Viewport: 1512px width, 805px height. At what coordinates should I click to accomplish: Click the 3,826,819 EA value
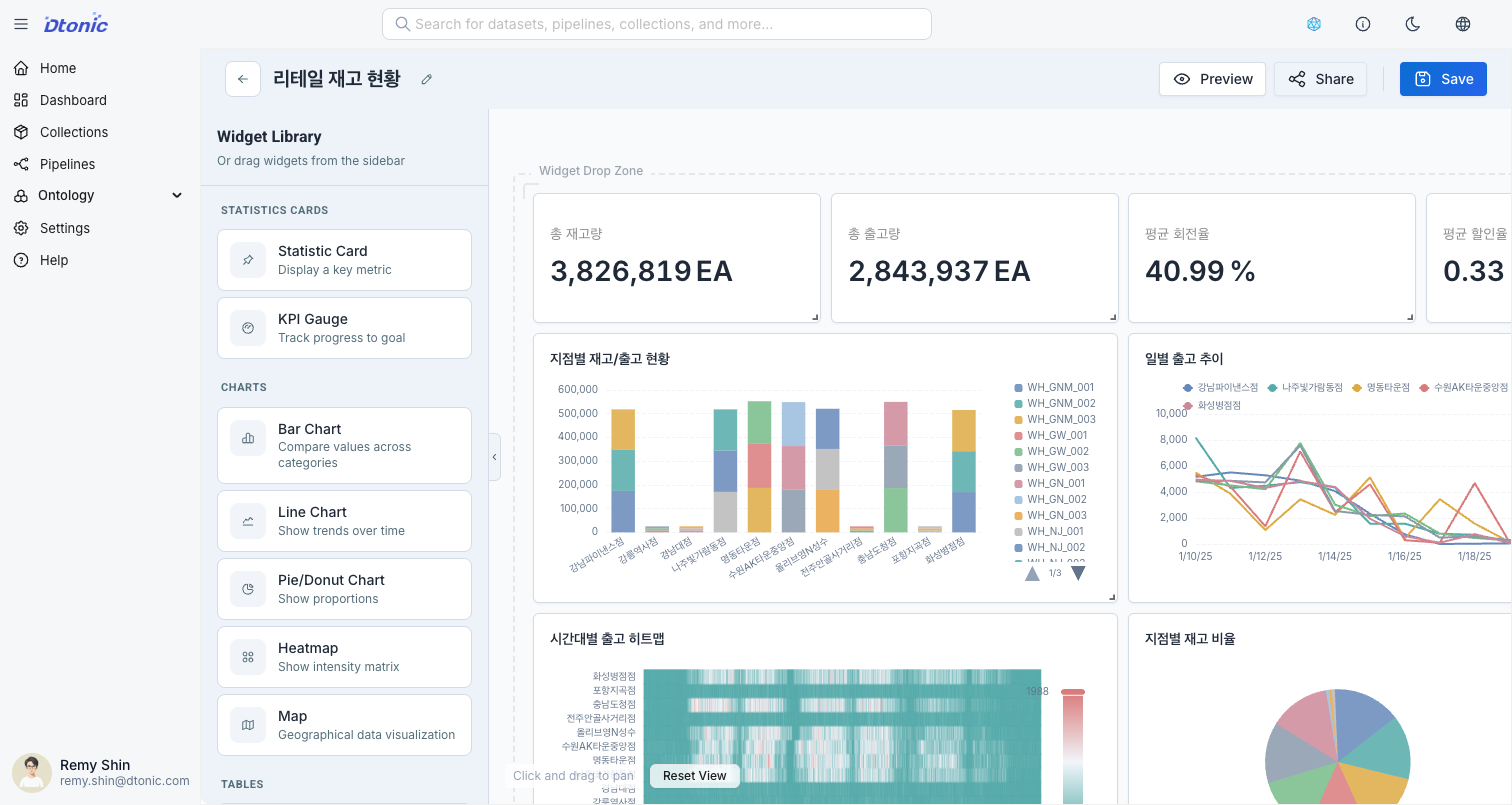pos(640,271)
